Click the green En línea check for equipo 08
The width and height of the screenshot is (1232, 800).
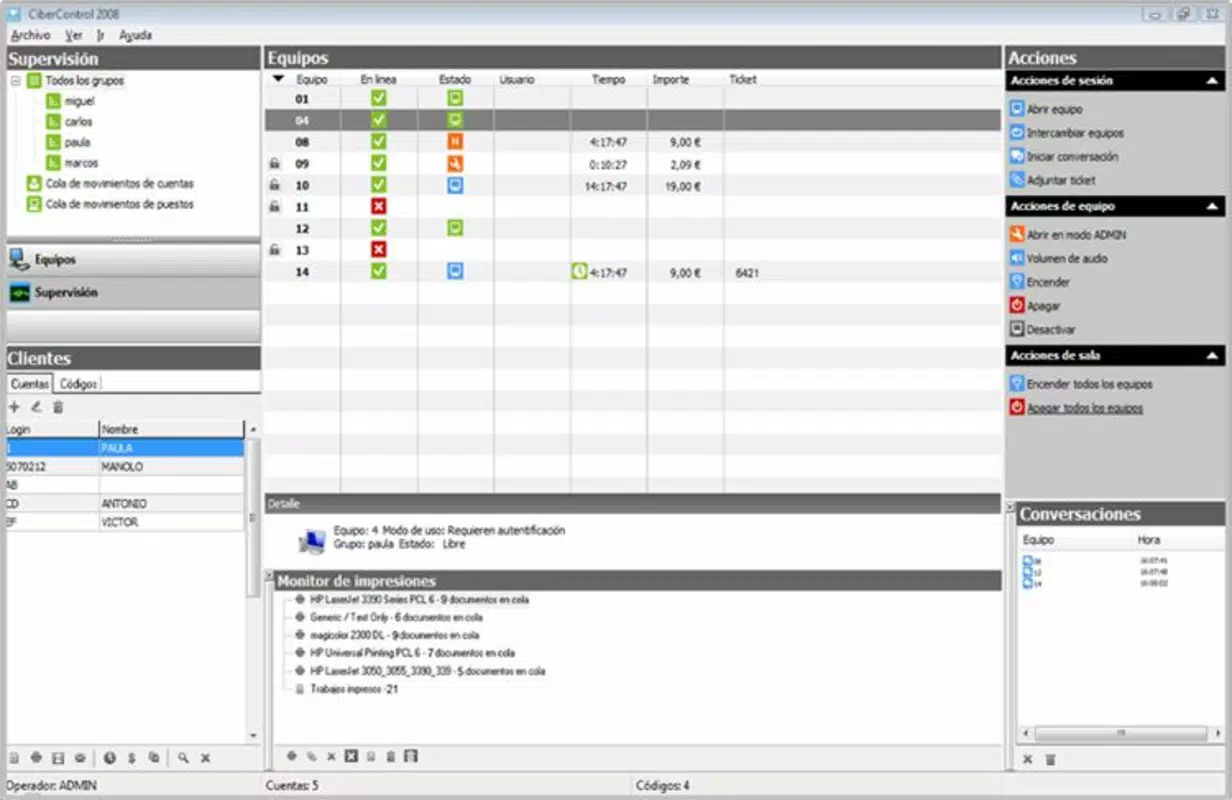coord(378,142)
